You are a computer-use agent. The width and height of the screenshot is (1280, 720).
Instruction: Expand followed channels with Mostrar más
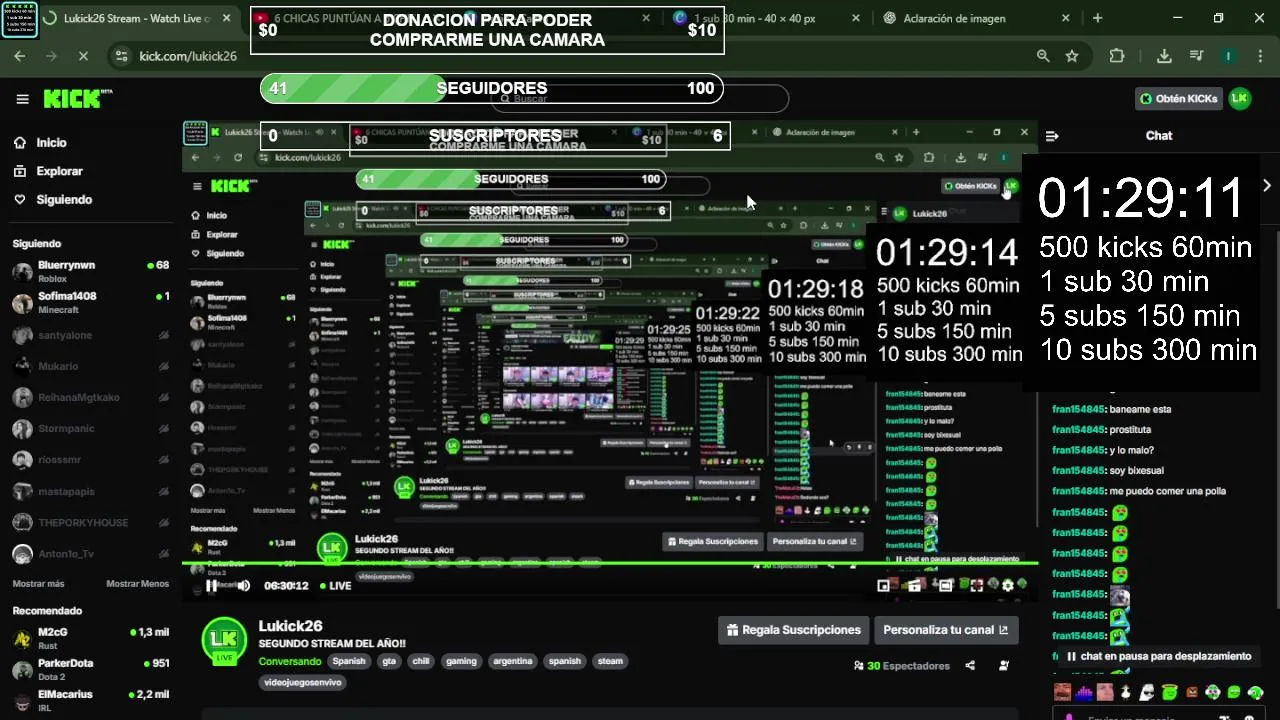coord(38,584)
